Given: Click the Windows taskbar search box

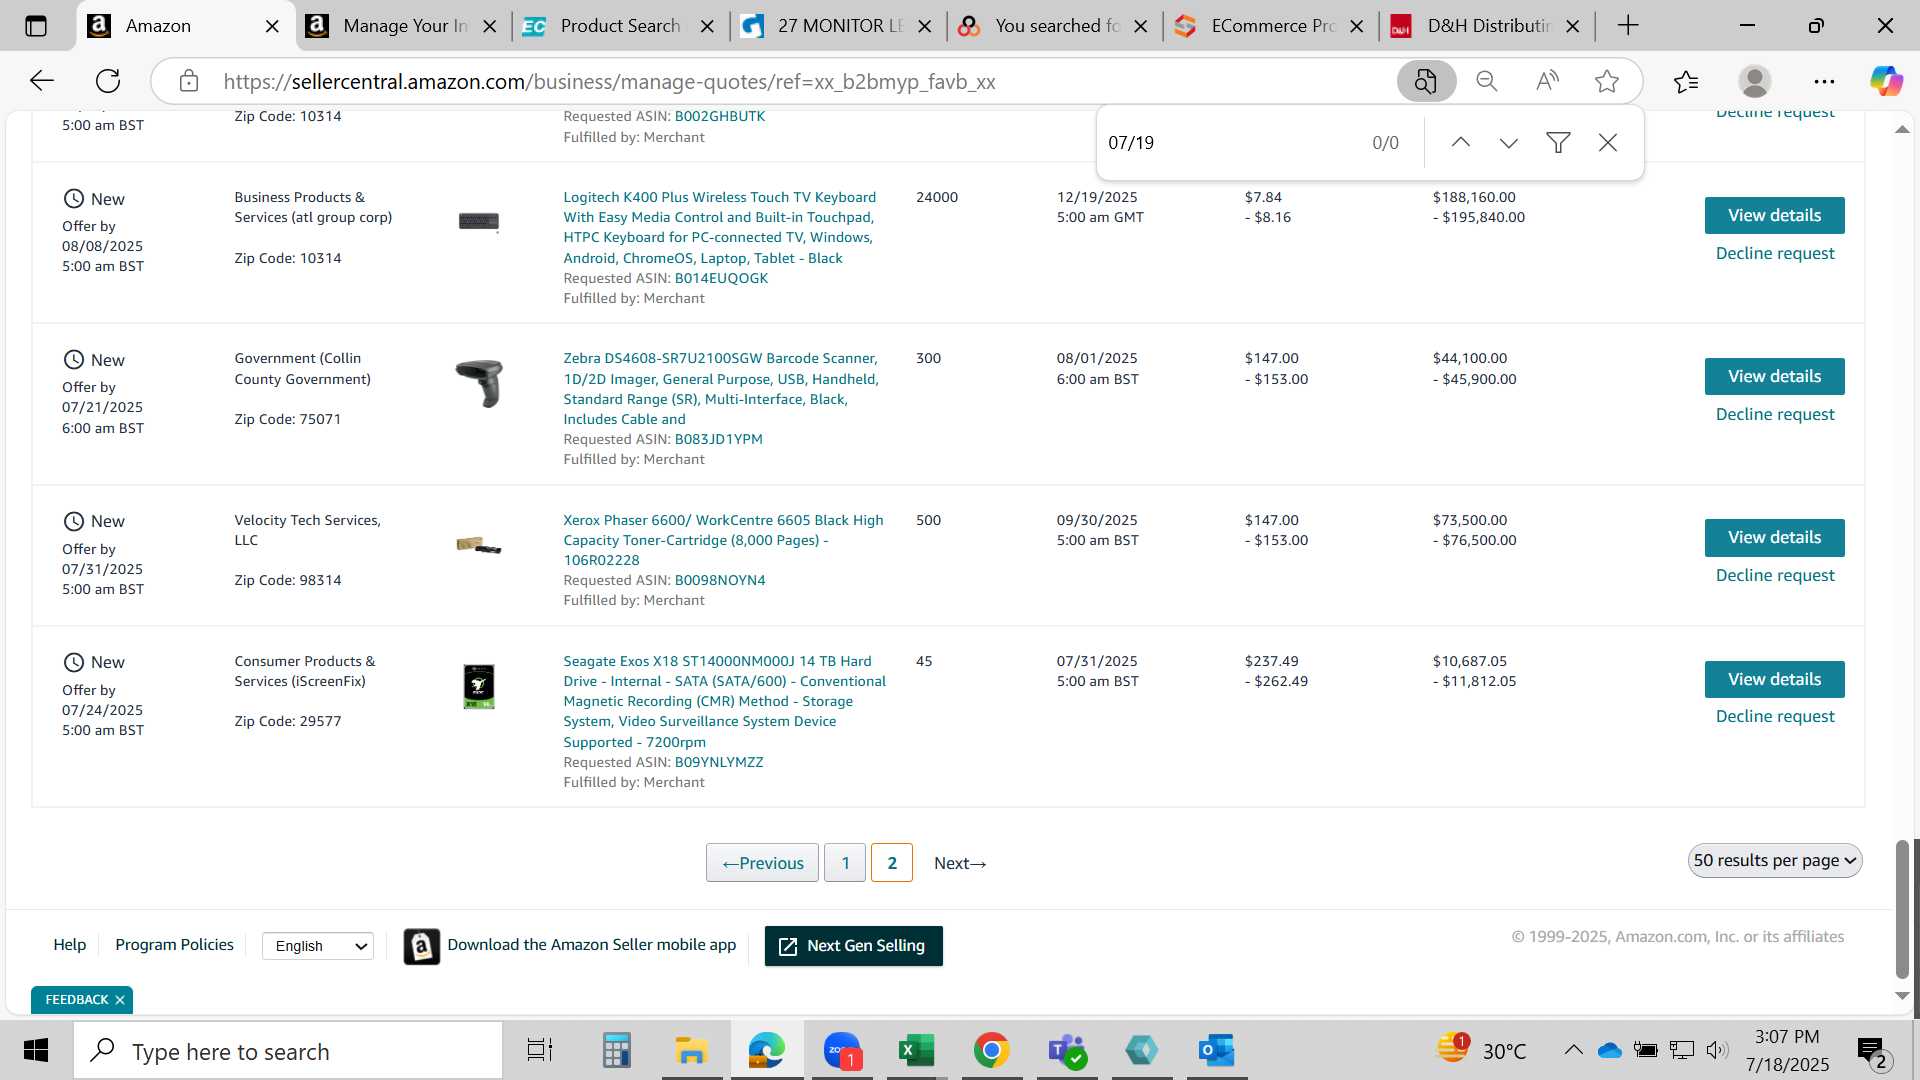Looking at the screenshot, I should [x=288, y=1051].
